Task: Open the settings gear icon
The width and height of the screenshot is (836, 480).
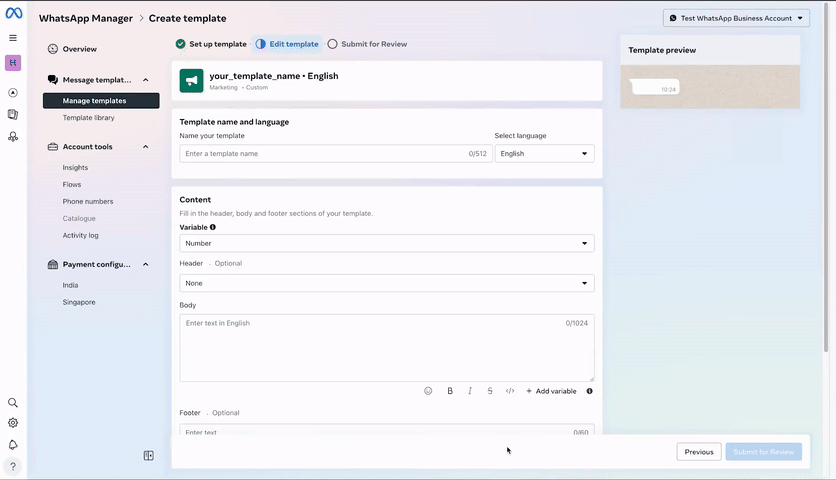Action: tap(13, 423)
